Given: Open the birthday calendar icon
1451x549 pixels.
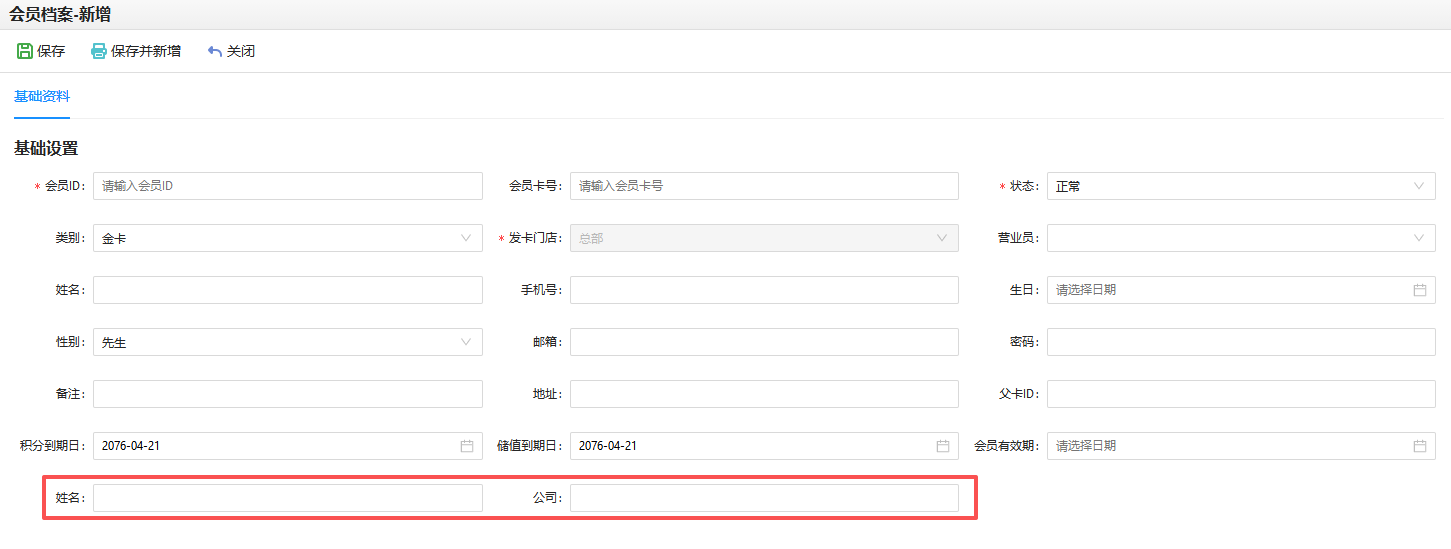Looking at the screenshot, I should click(x=1419, y=290).
